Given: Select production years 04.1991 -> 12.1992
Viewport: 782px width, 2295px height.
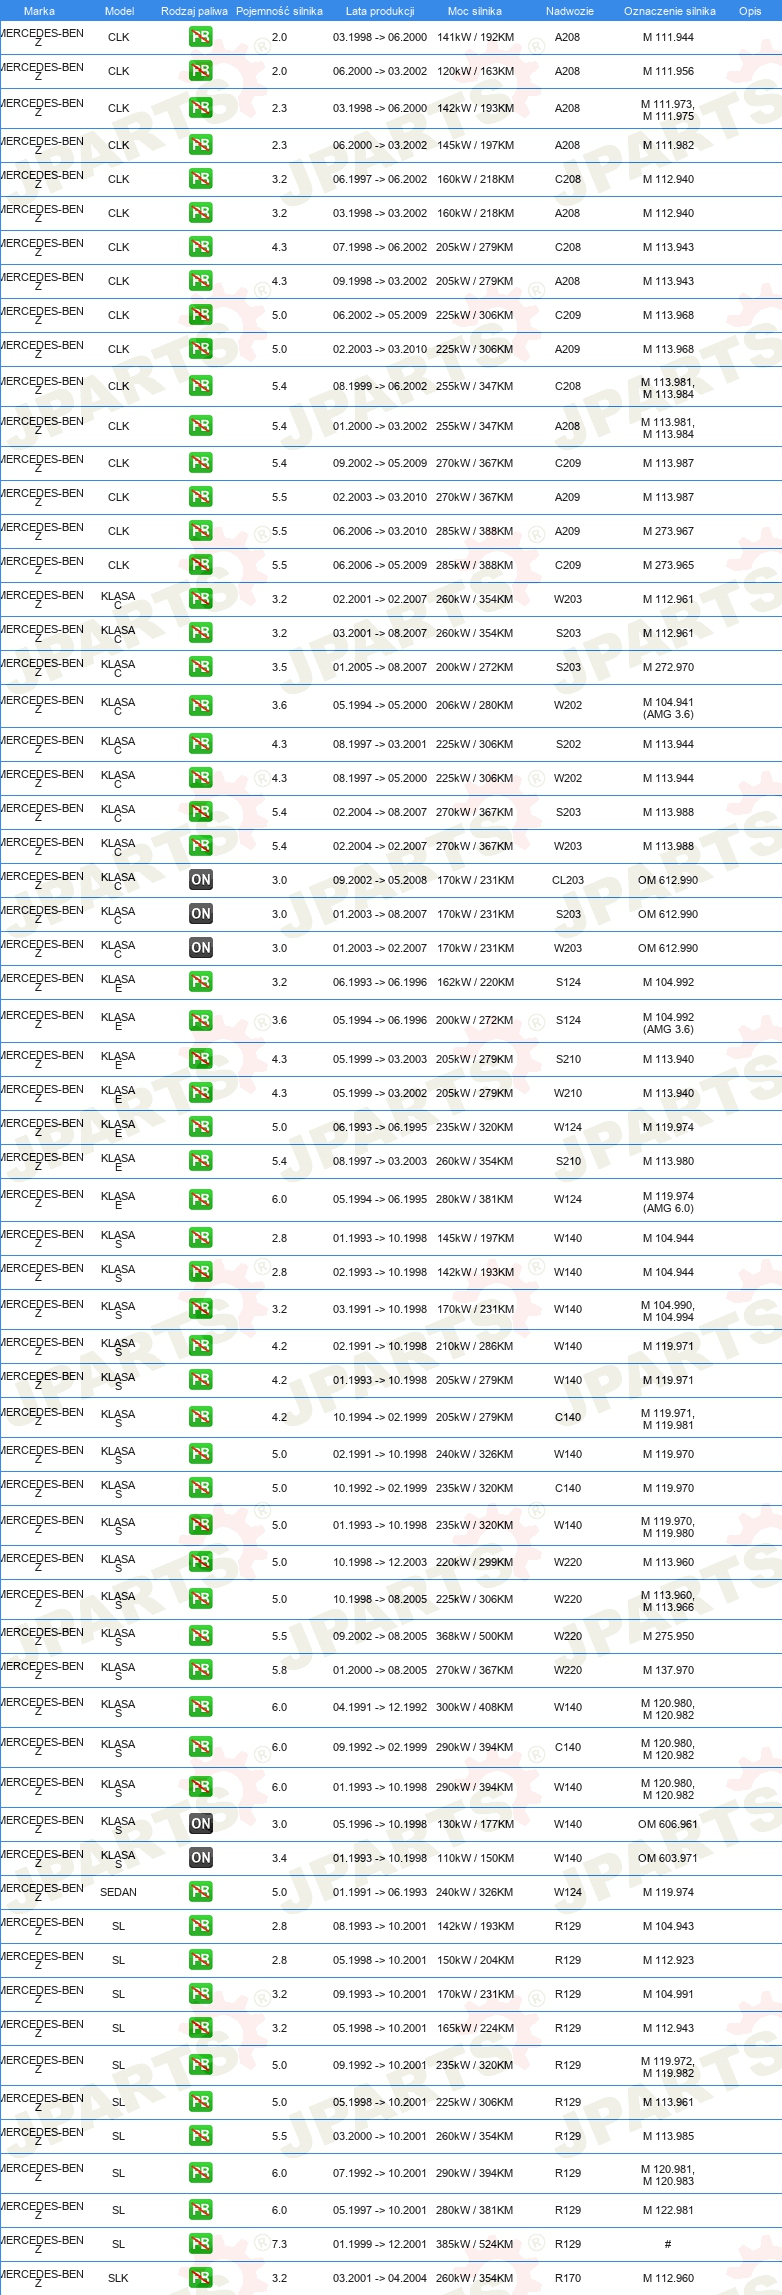Looking at the screenshot, I should pyautogui.click(x=380, y=1707).
